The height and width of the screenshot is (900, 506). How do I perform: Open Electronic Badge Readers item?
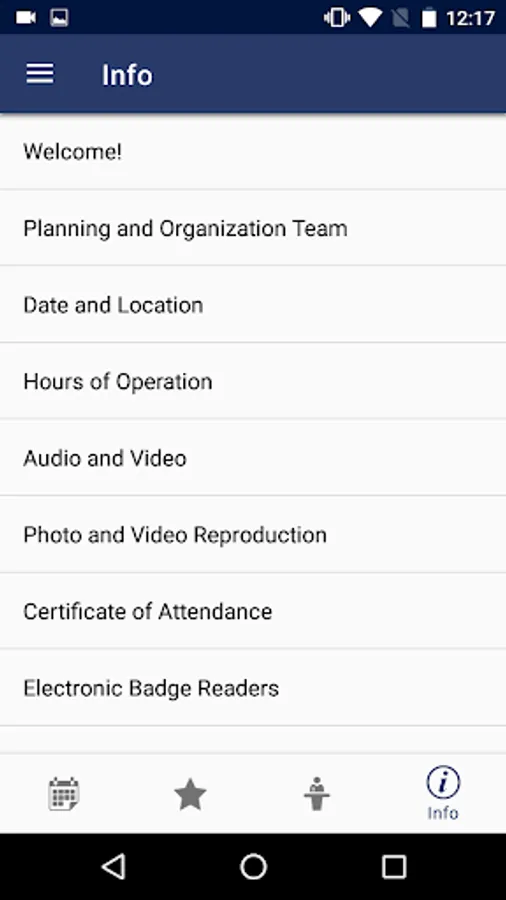(253, 688)
